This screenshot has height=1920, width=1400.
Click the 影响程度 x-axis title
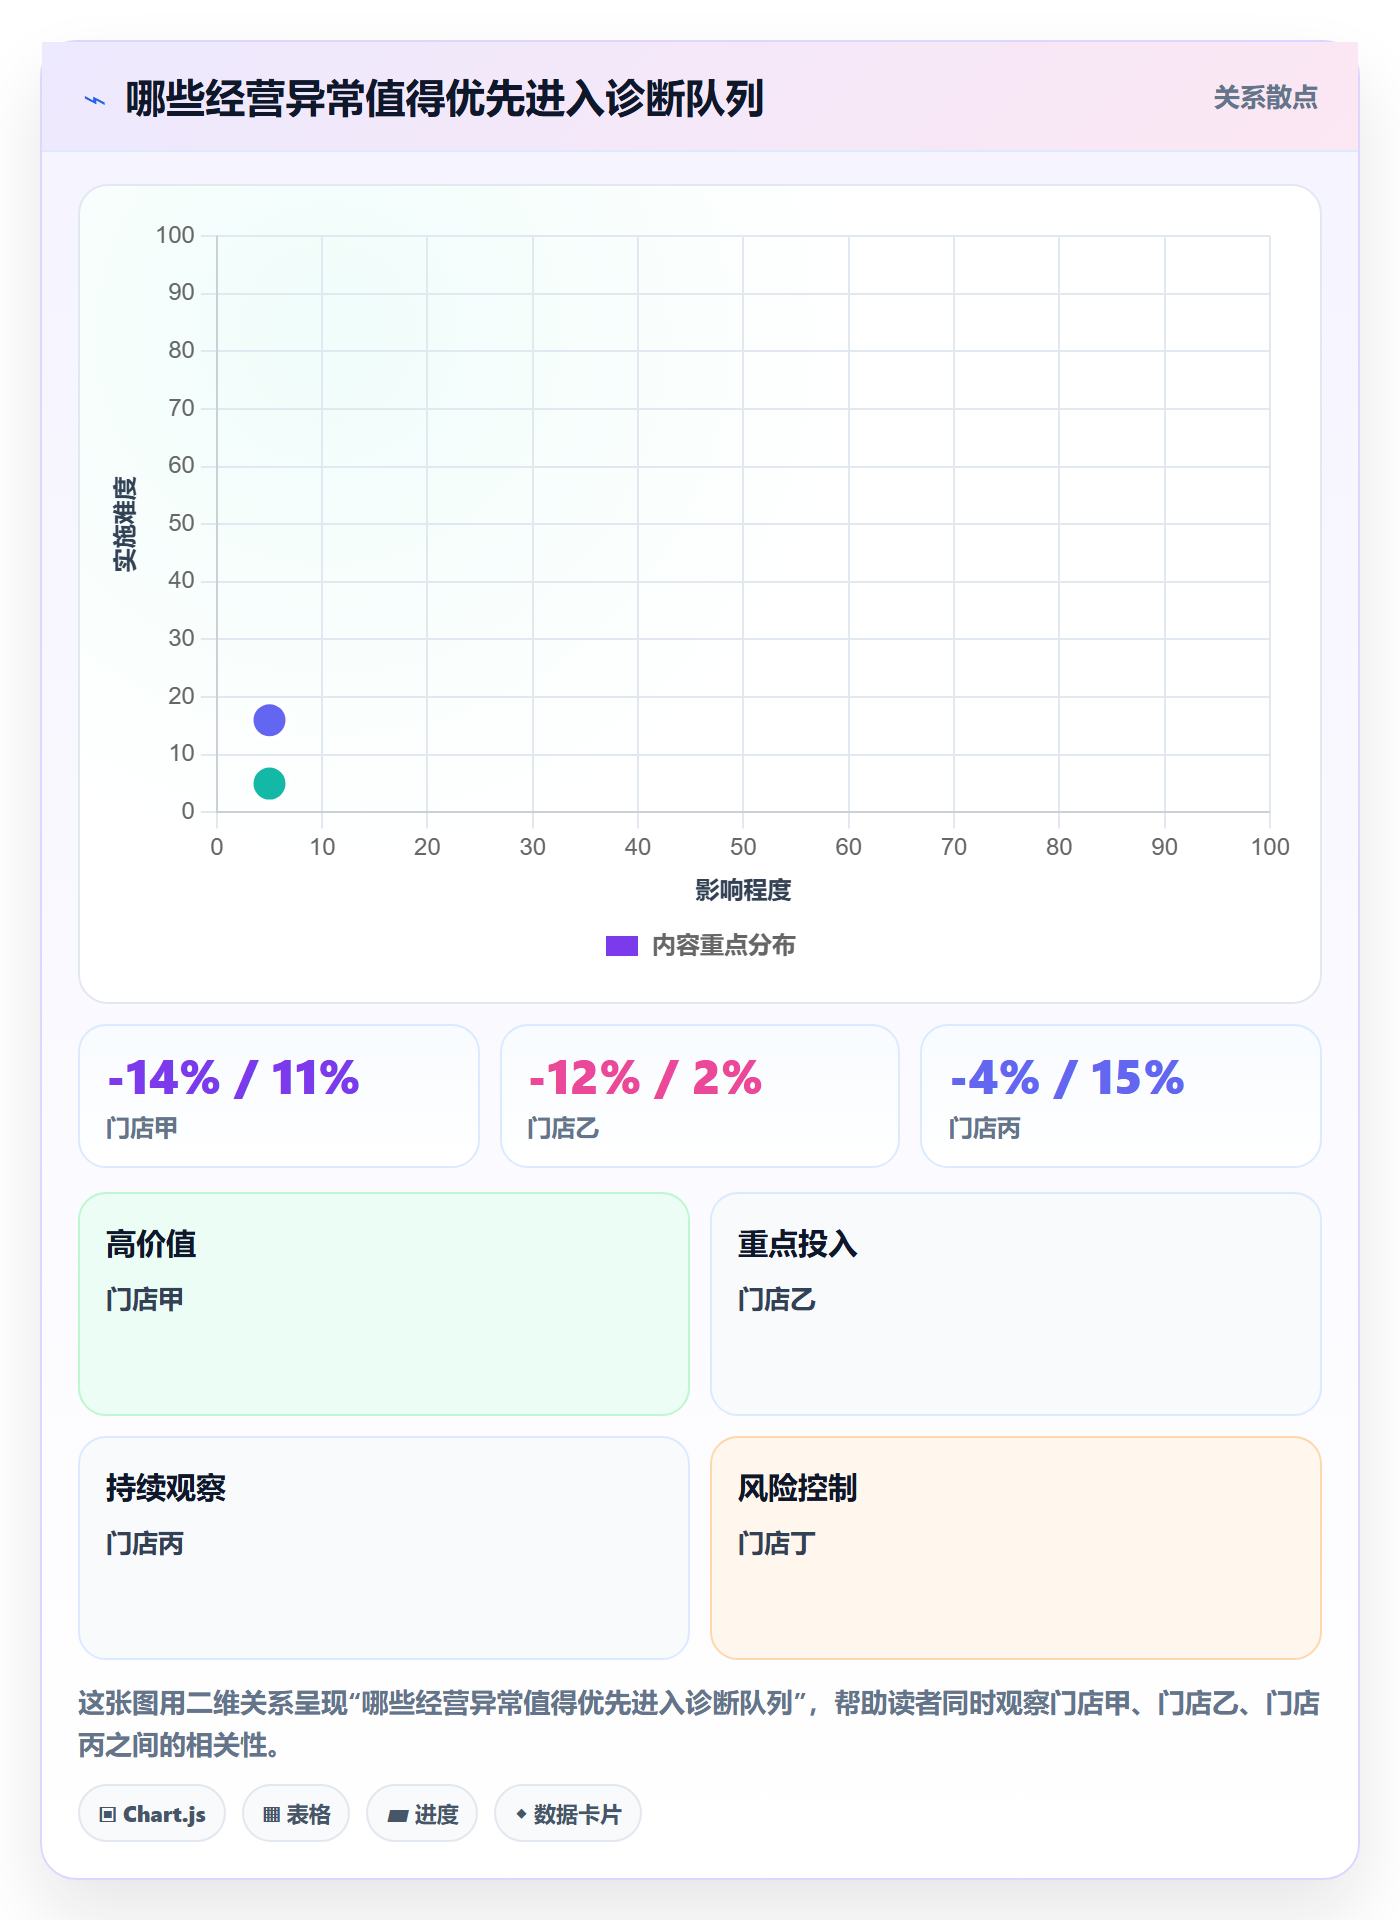(743, 890)
